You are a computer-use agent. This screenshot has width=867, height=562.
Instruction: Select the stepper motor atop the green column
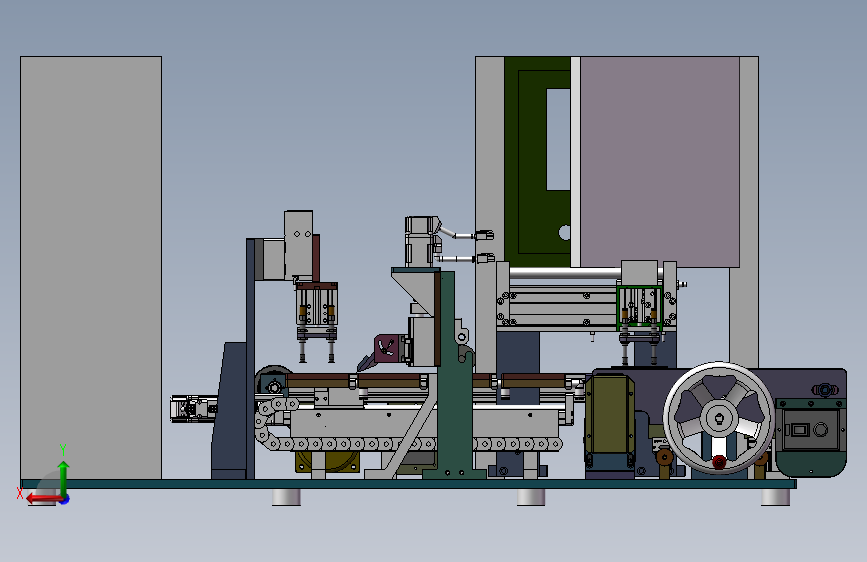(422, 241)
